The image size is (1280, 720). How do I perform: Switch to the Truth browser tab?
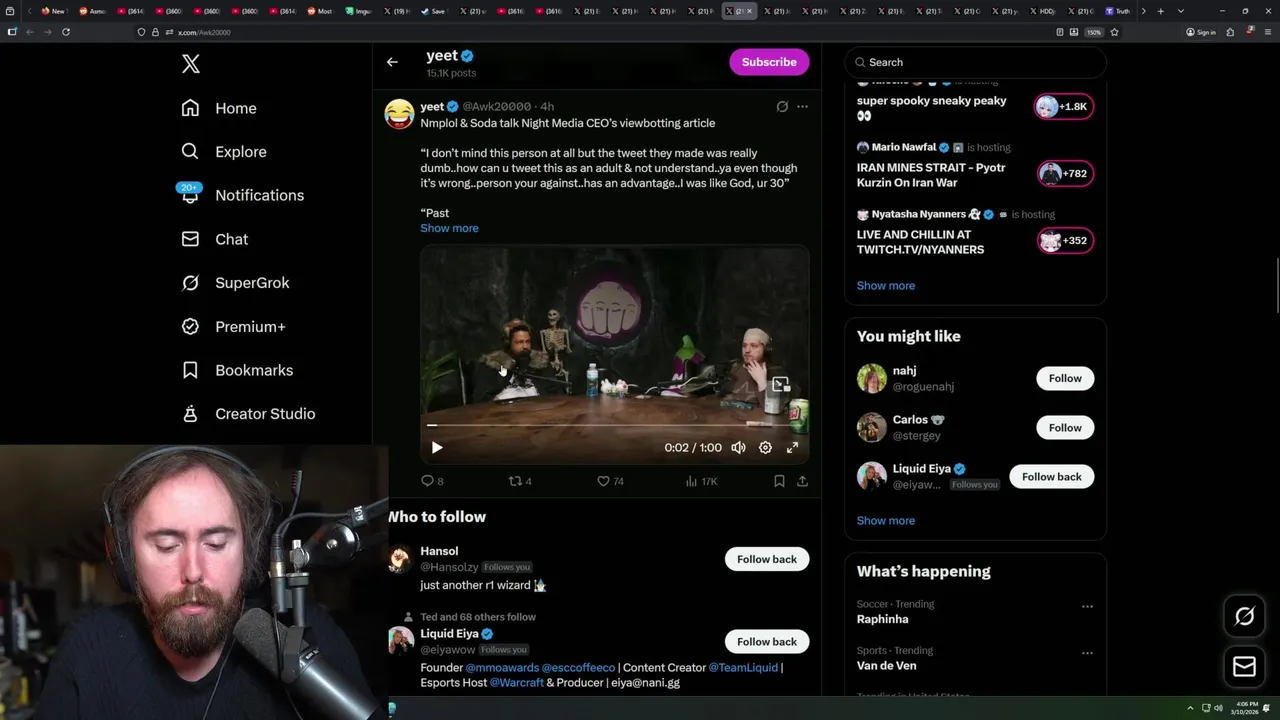tap(1118, 11)
